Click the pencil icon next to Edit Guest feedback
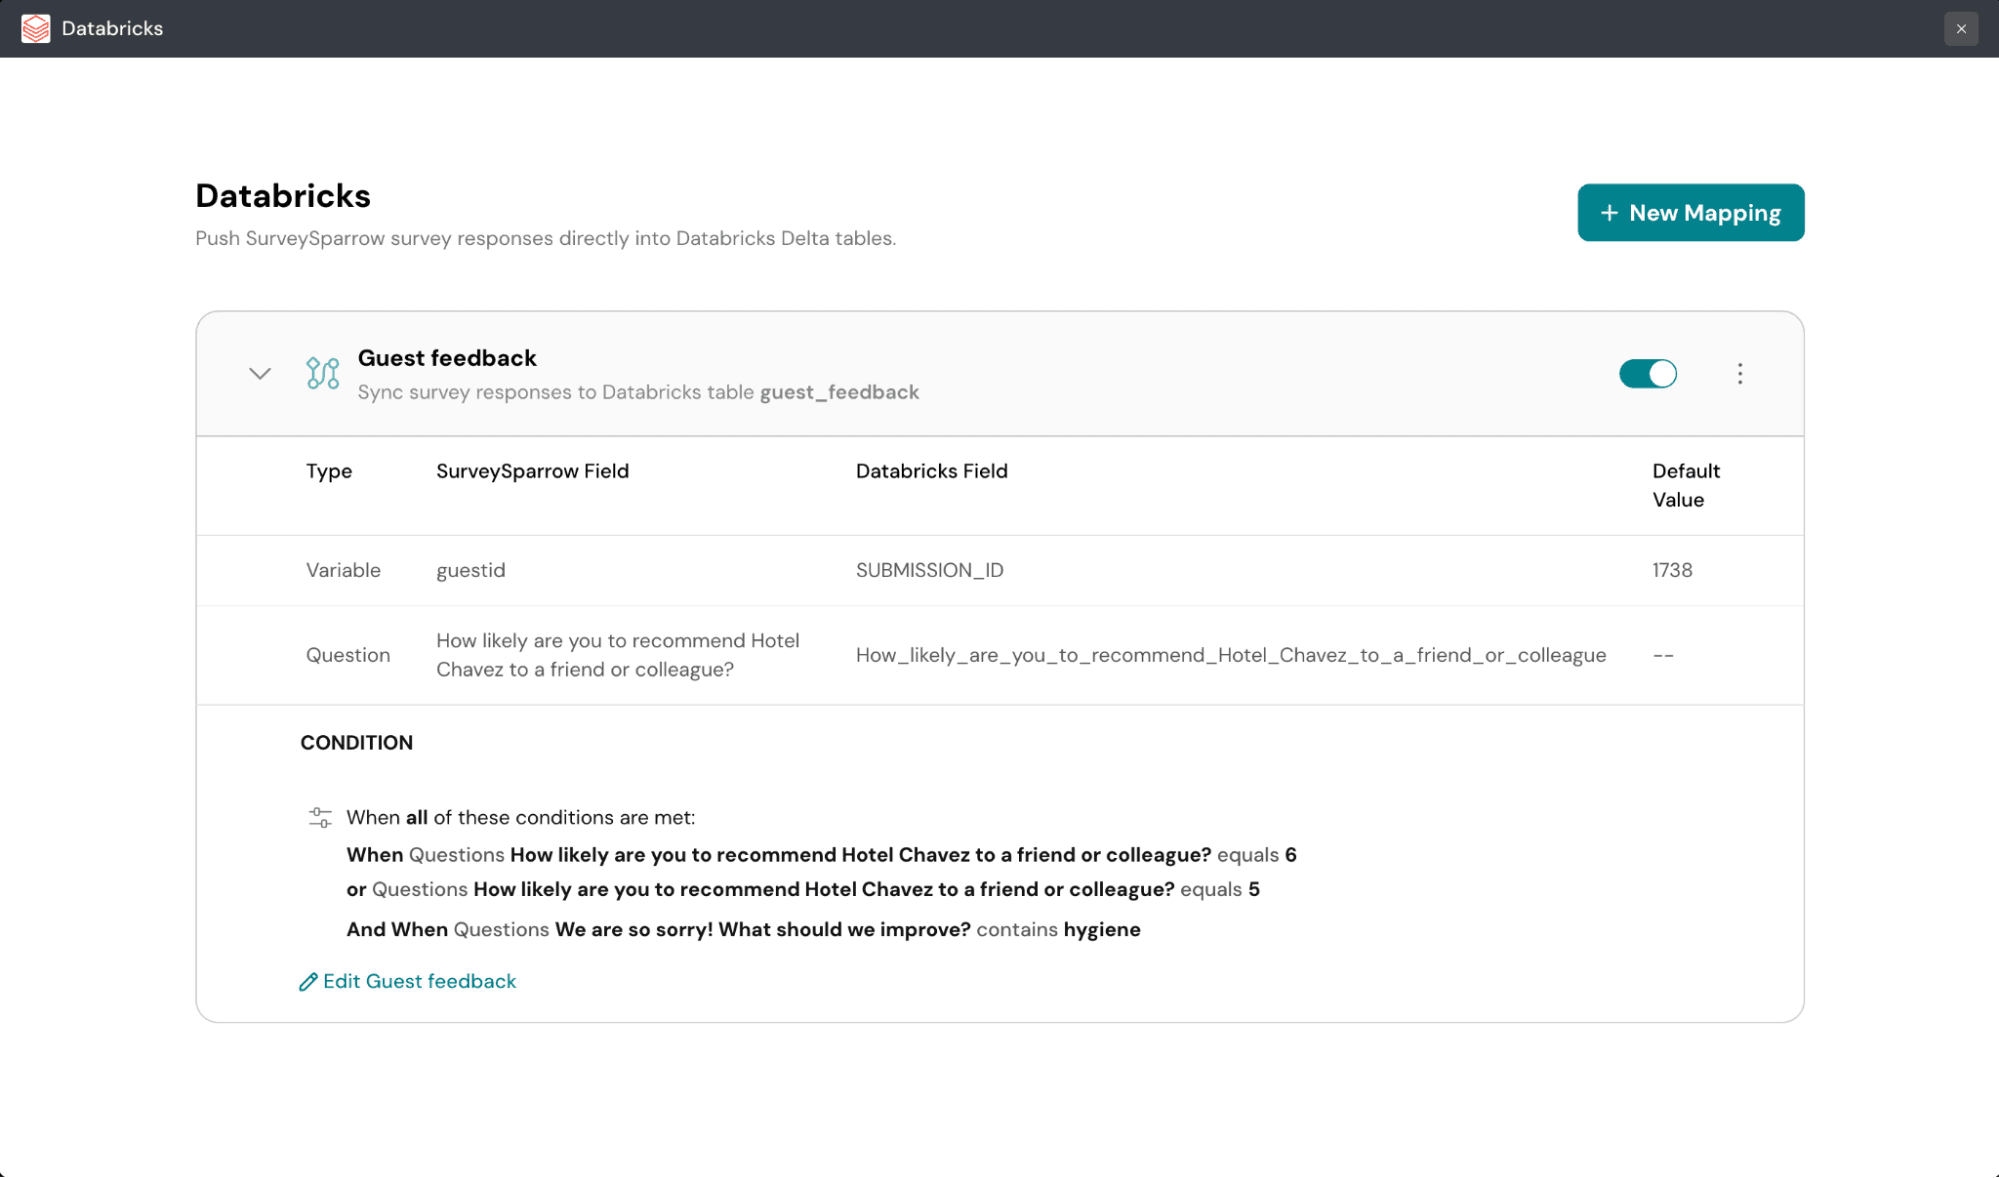 pyautogui.click(x=308, y=982)
